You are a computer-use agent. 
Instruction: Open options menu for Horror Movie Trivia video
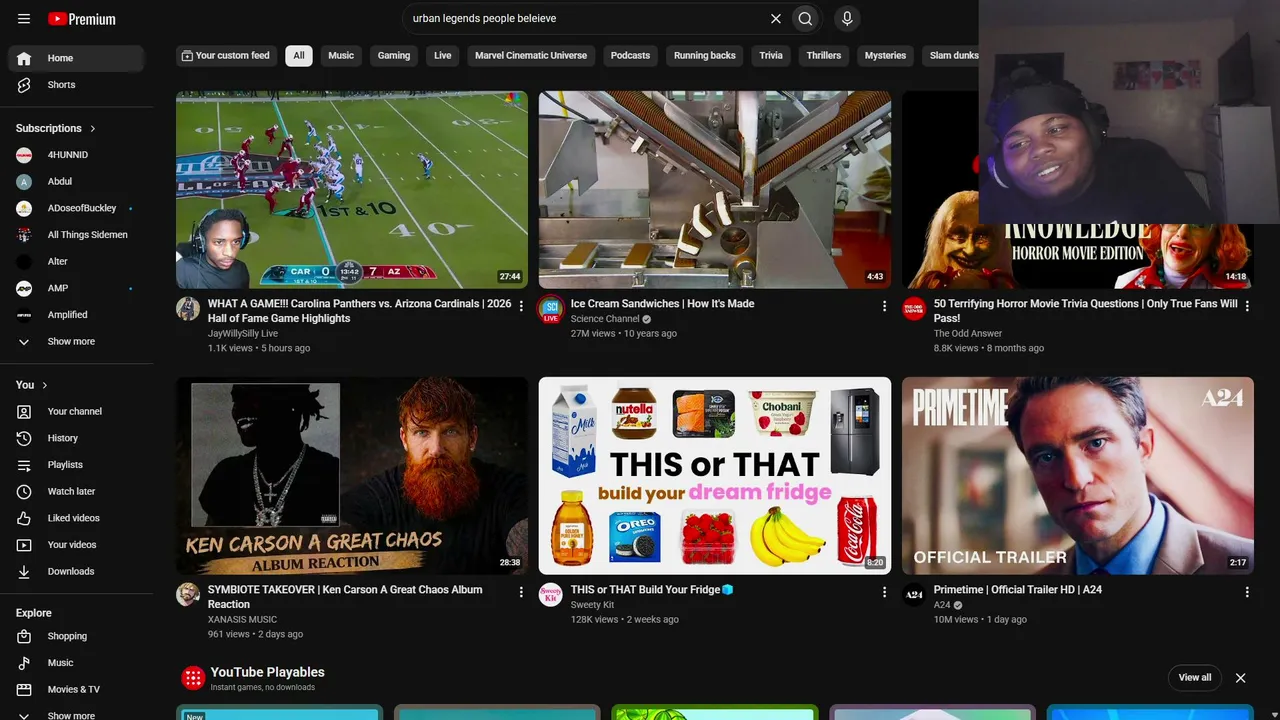[x=1247, y=306]
